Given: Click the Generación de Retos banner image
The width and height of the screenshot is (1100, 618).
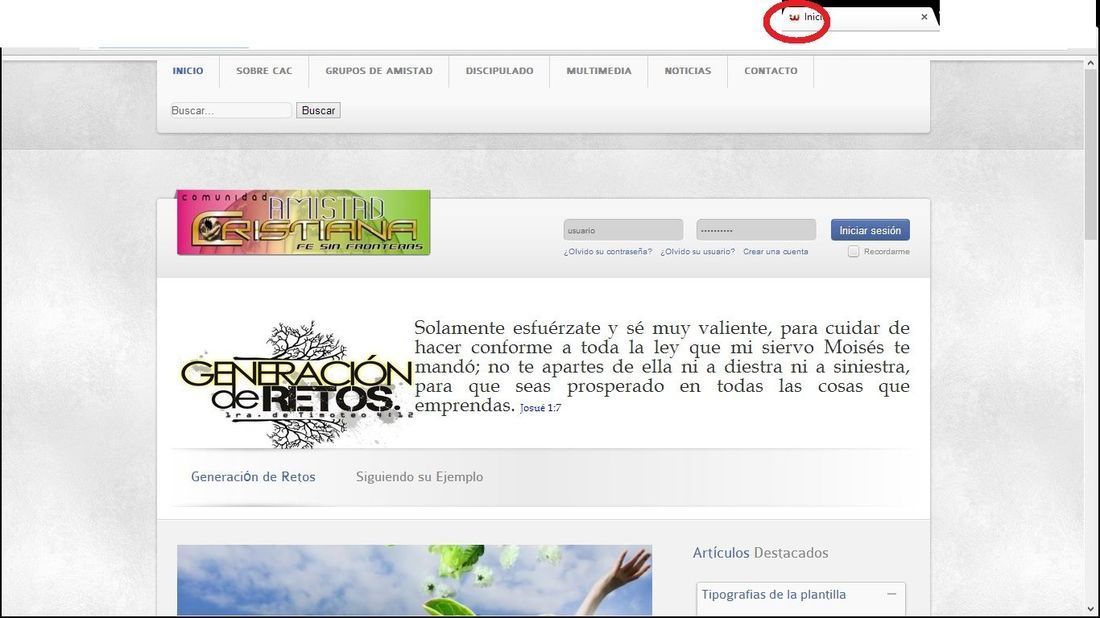Looking at the screenshot, I should [x=296, y=384].
